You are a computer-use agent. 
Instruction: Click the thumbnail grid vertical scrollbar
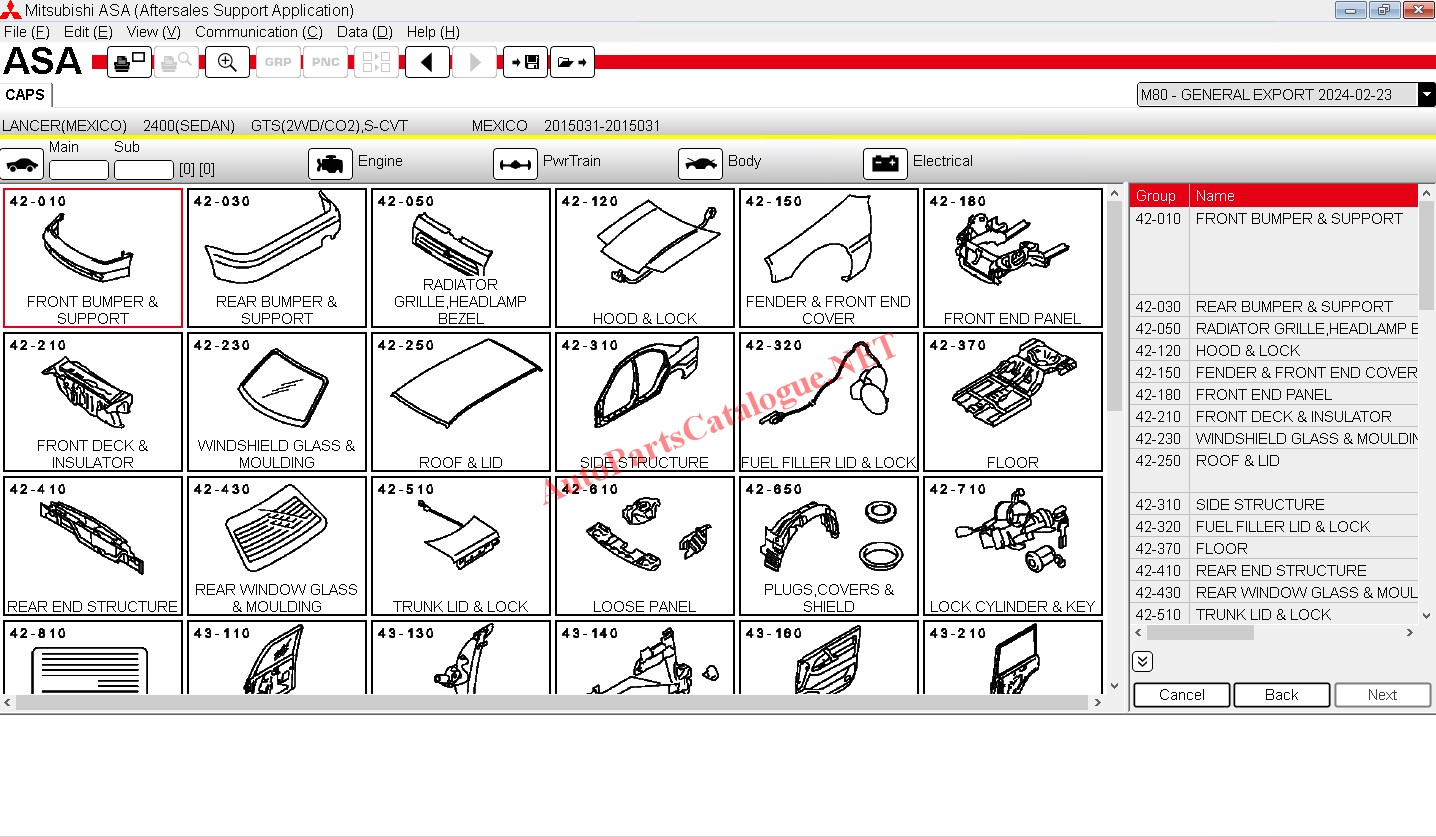[1115, 440]
